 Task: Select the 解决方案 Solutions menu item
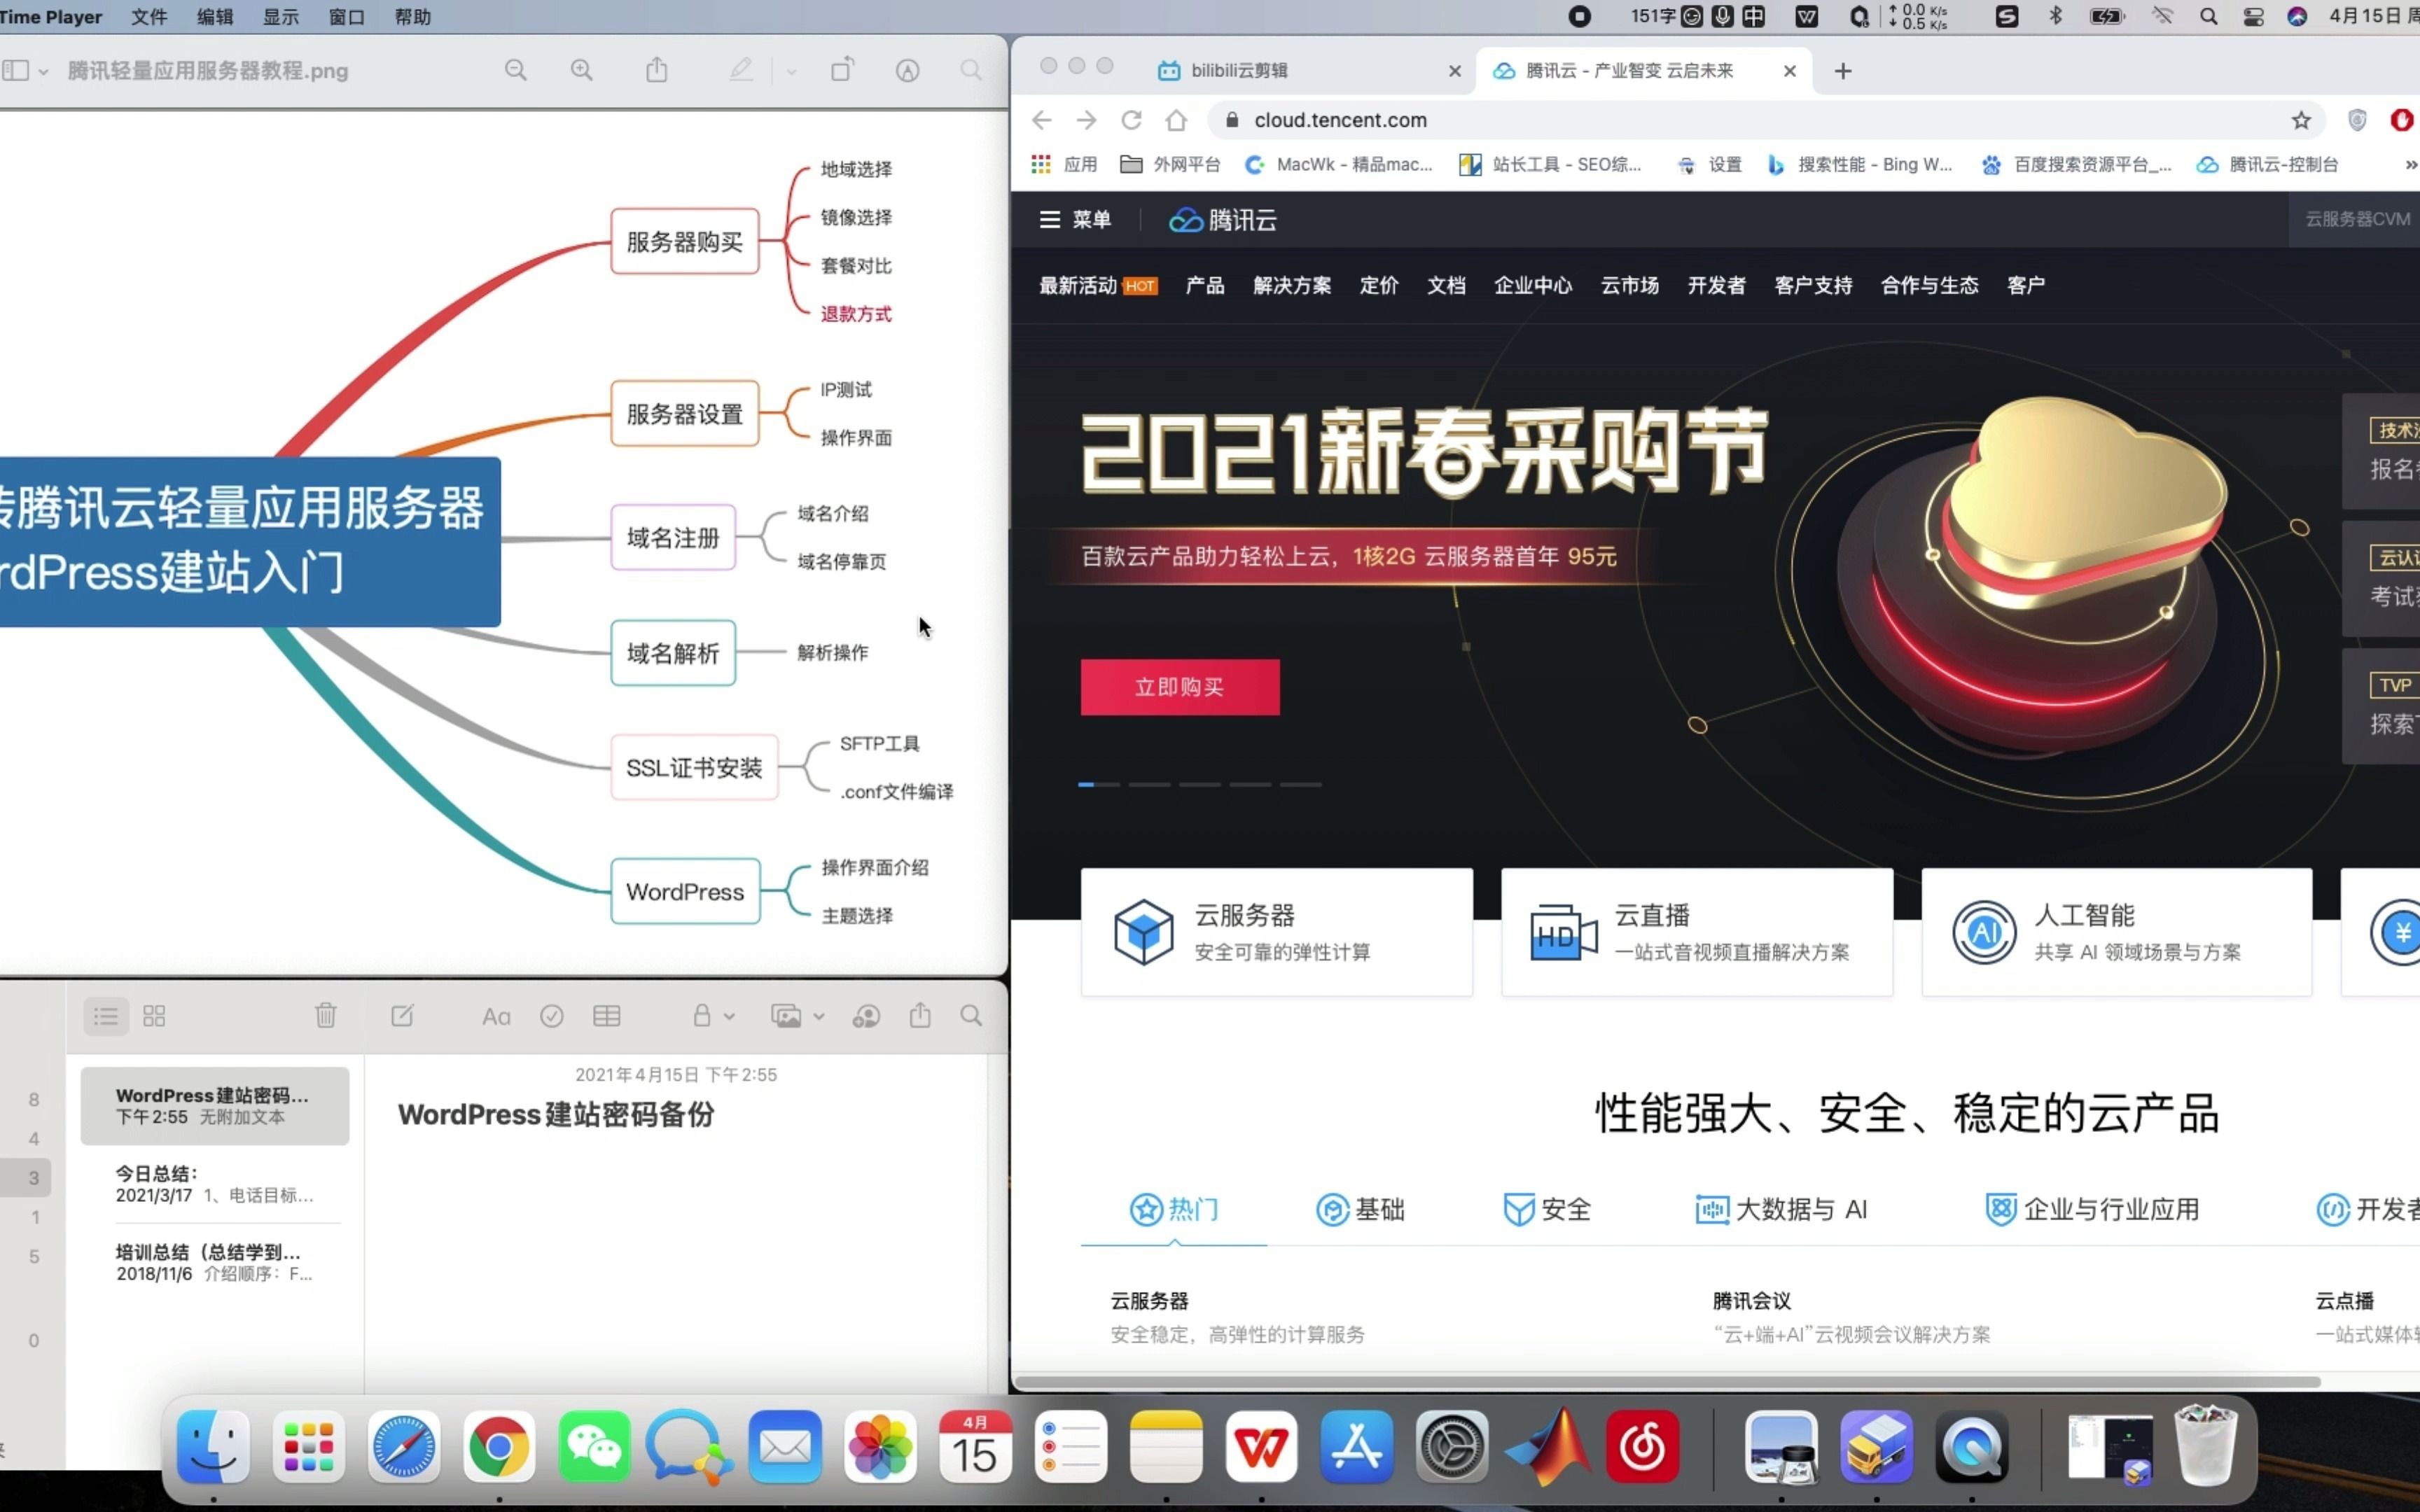click(x=1289, y=286)
